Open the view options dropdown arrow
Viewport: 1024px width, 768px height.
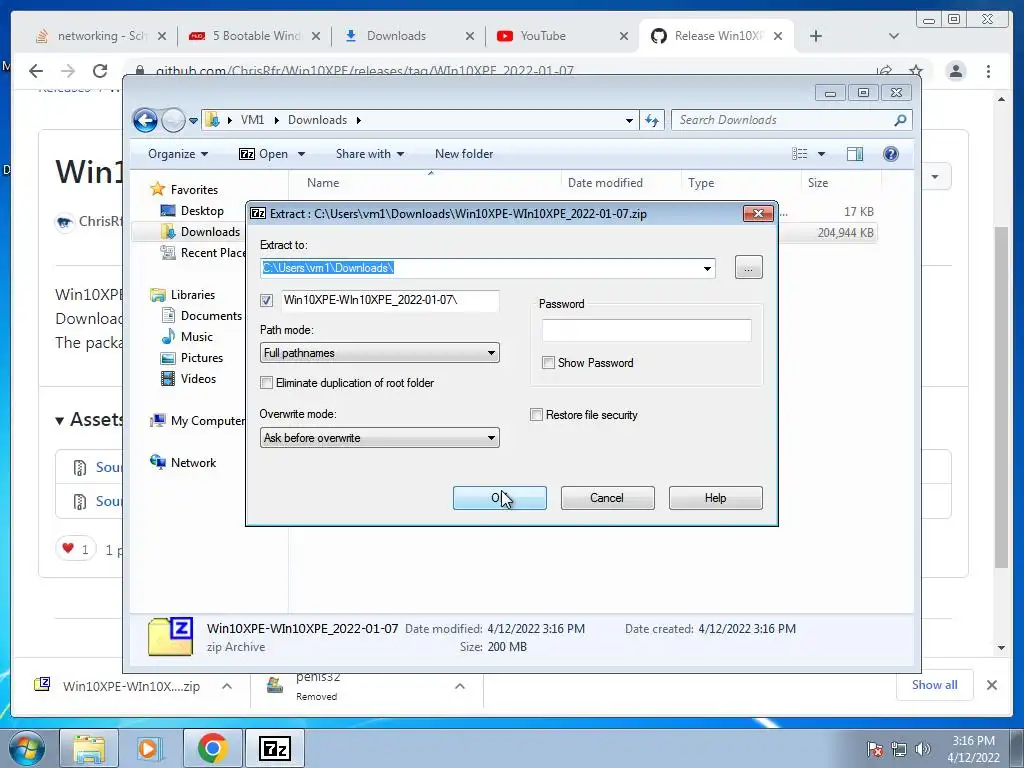tap(822, 154)
